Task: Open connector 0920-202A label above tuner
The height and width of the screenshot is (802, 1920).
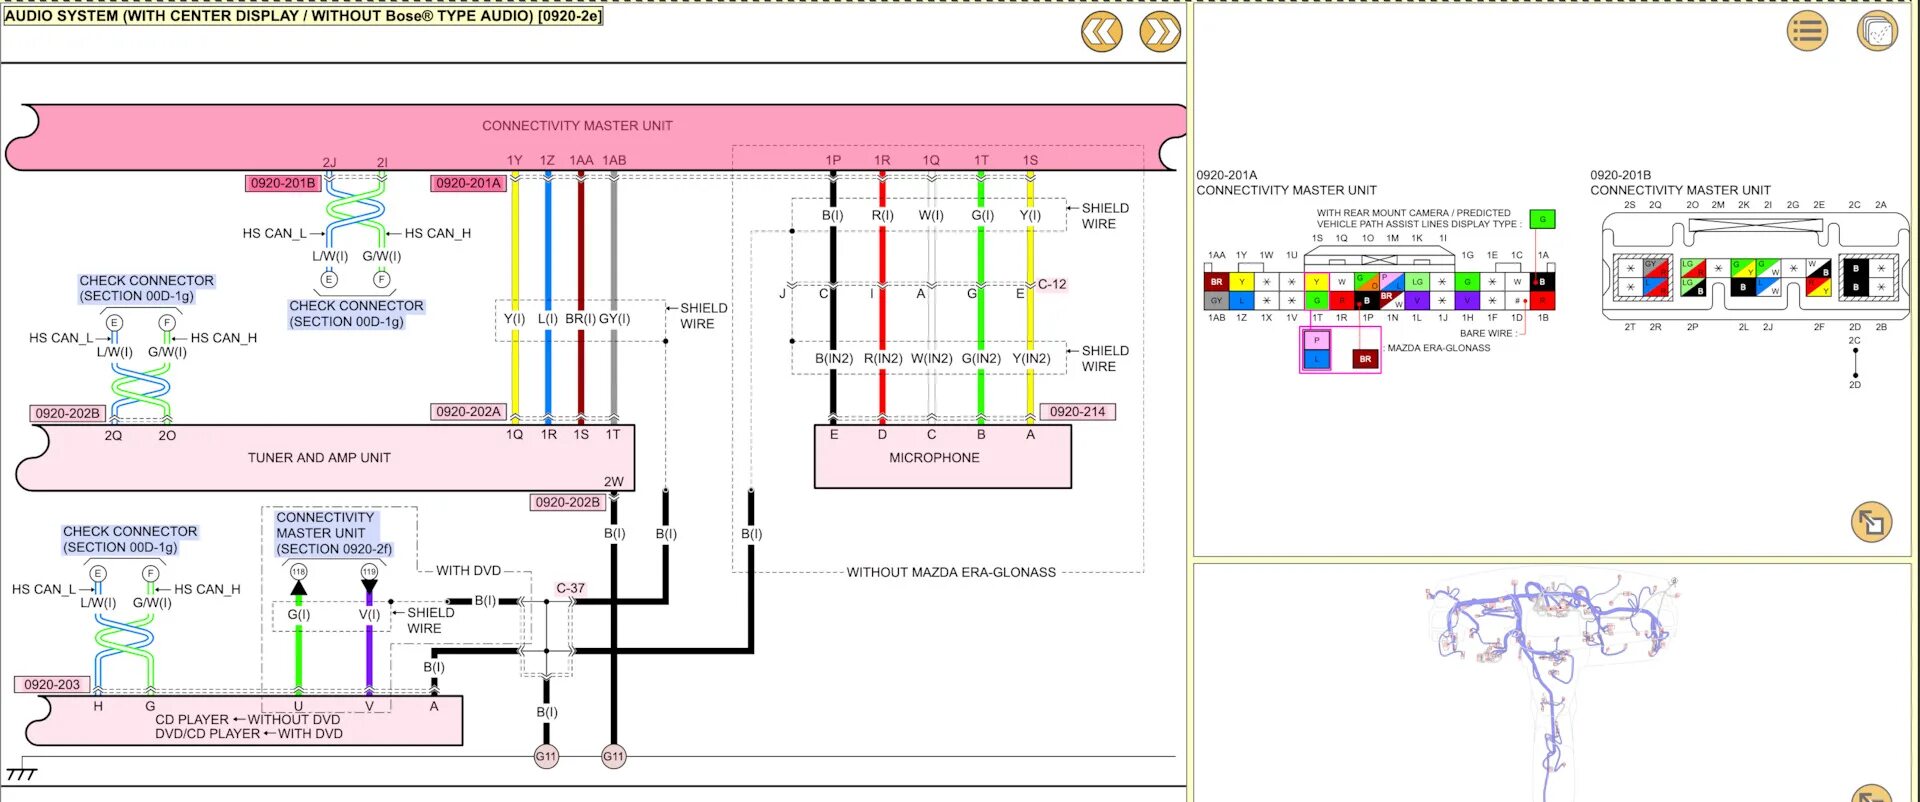Action: 468,412
